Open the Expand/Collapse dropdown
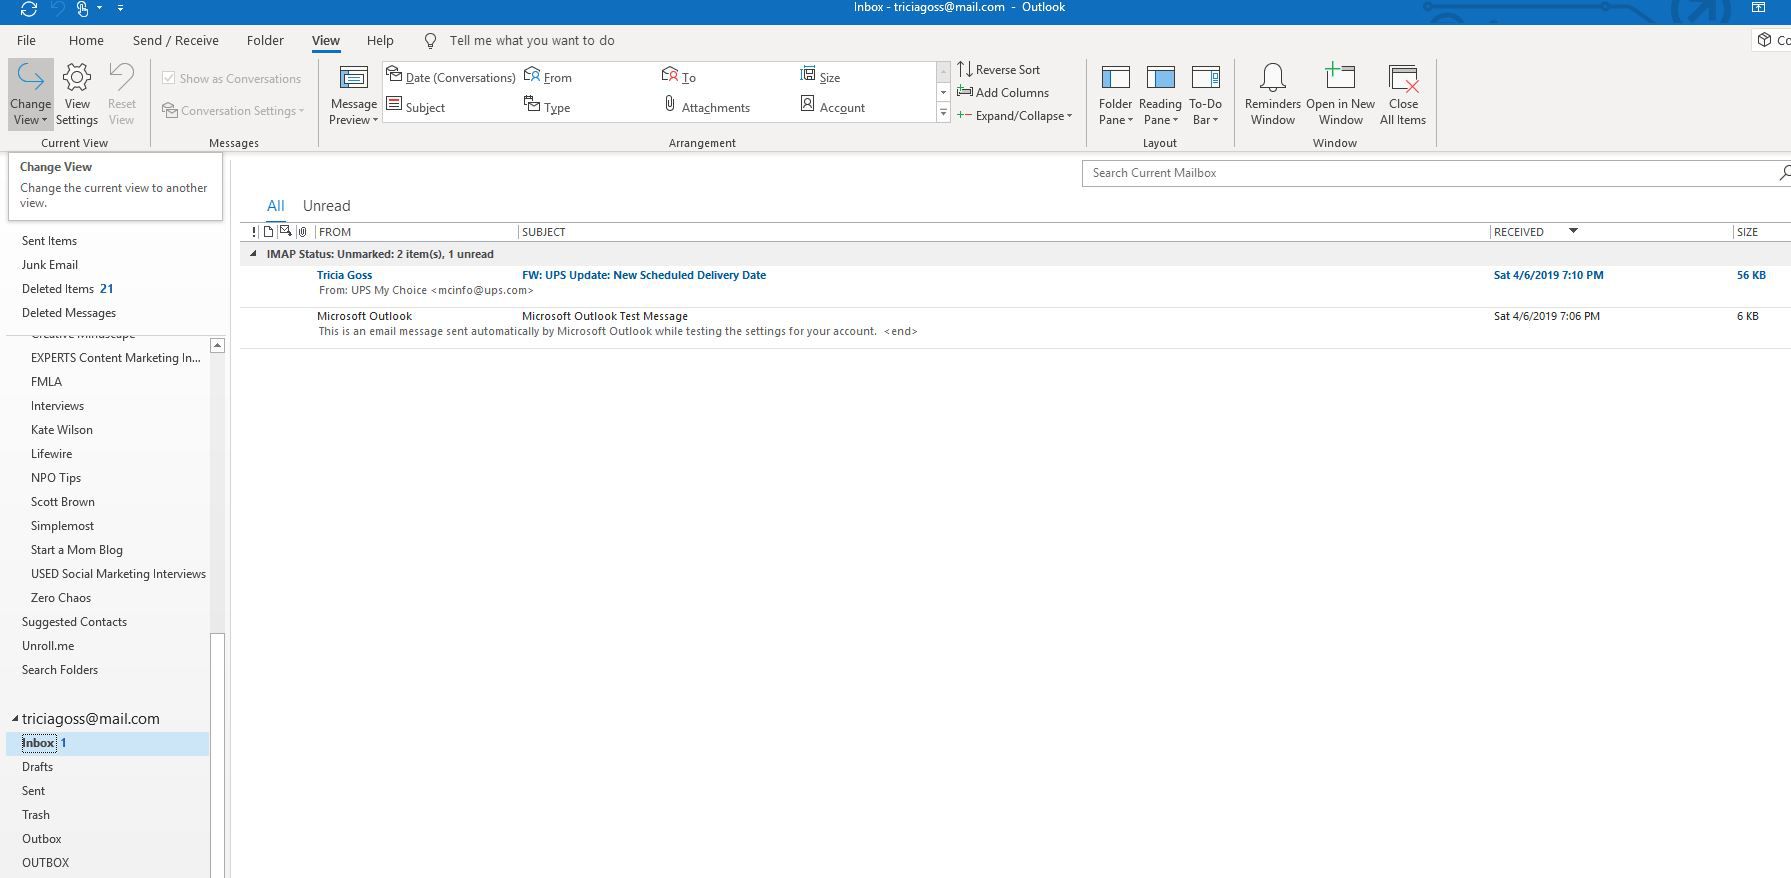The height and width of the screenshot is (878, 1791). [x=1014, y=115]
